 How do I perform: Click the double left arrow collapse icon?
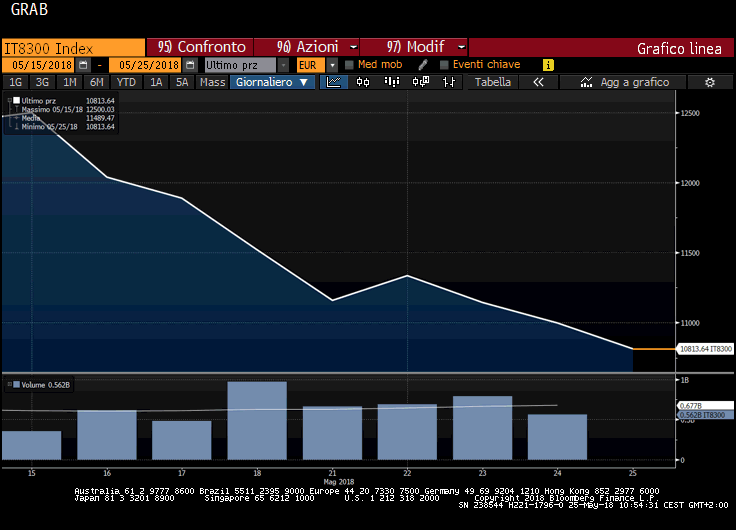click(539, 82)
